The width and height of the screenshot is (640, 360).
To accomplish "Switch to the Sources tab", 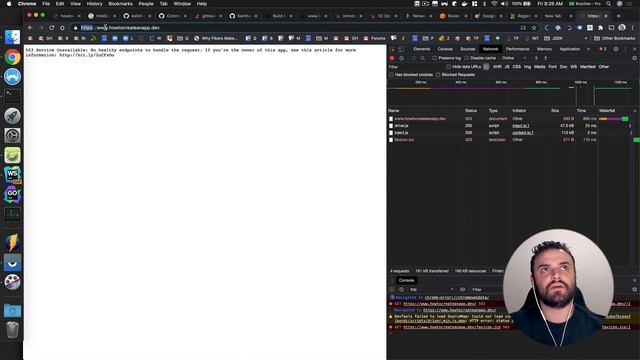I will (467, 49).
